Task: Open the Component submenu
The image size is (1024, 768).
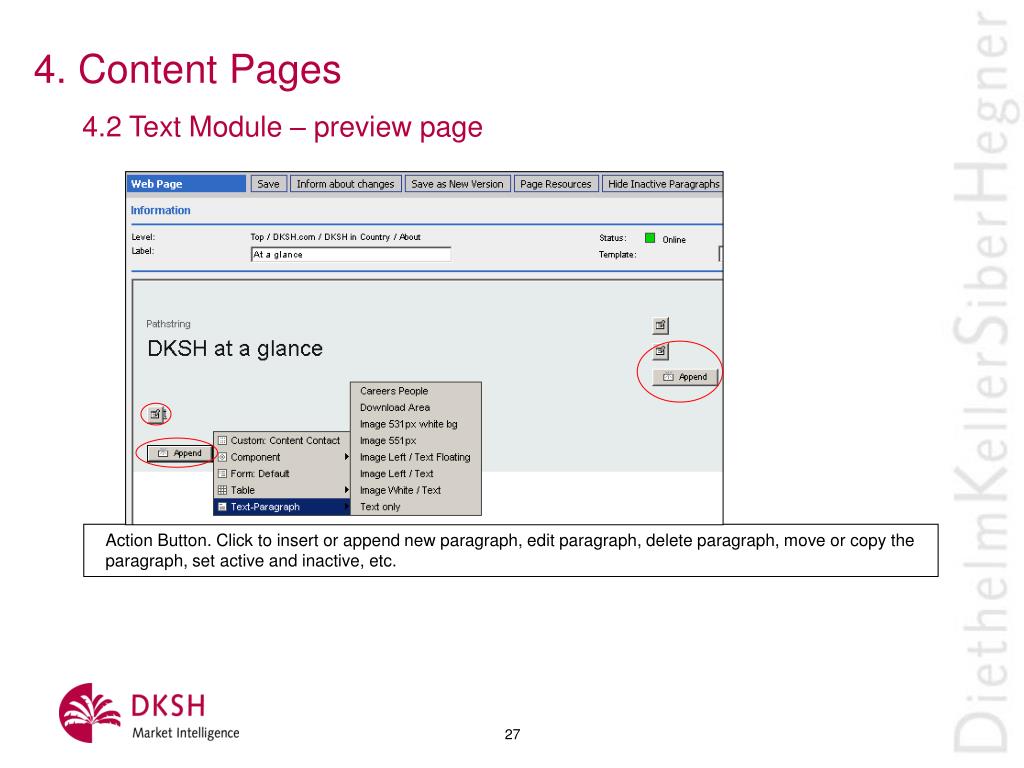Action: pyautogui.click(x=282, y=457)
